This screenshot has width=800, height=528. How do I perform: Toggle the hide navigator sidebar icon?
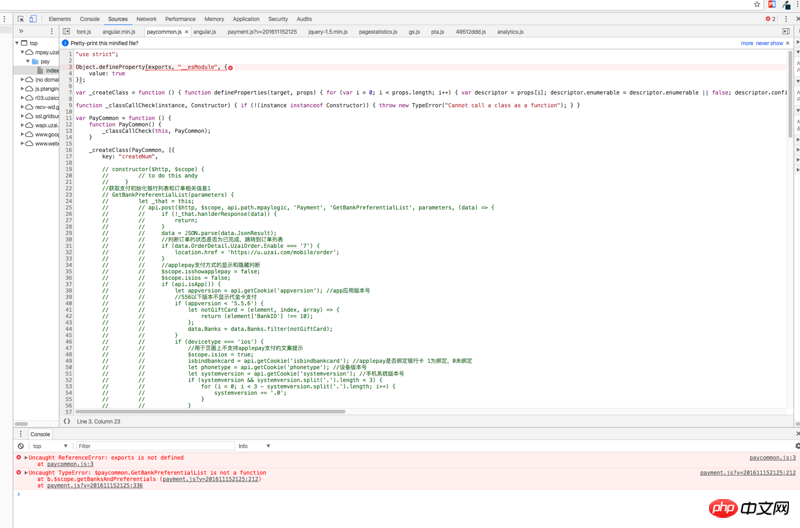66,32
